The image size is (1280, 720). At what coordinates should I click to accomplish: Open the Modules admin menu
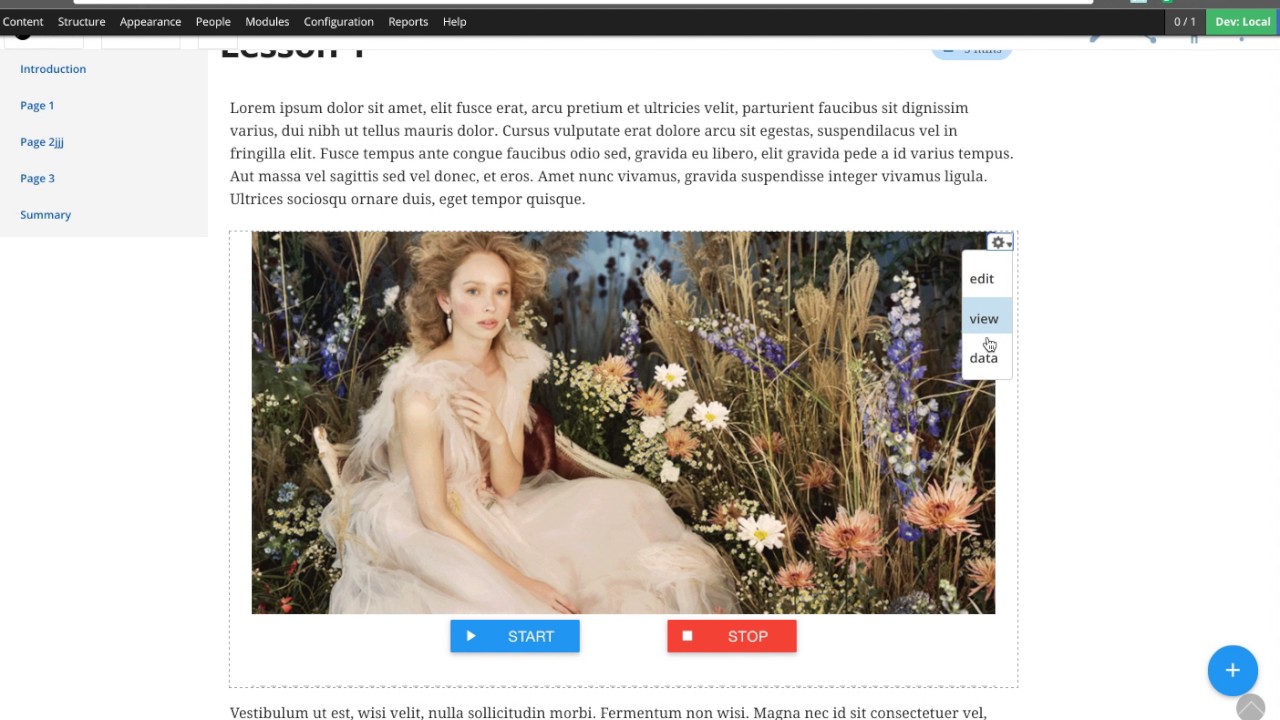pos(267,21)
